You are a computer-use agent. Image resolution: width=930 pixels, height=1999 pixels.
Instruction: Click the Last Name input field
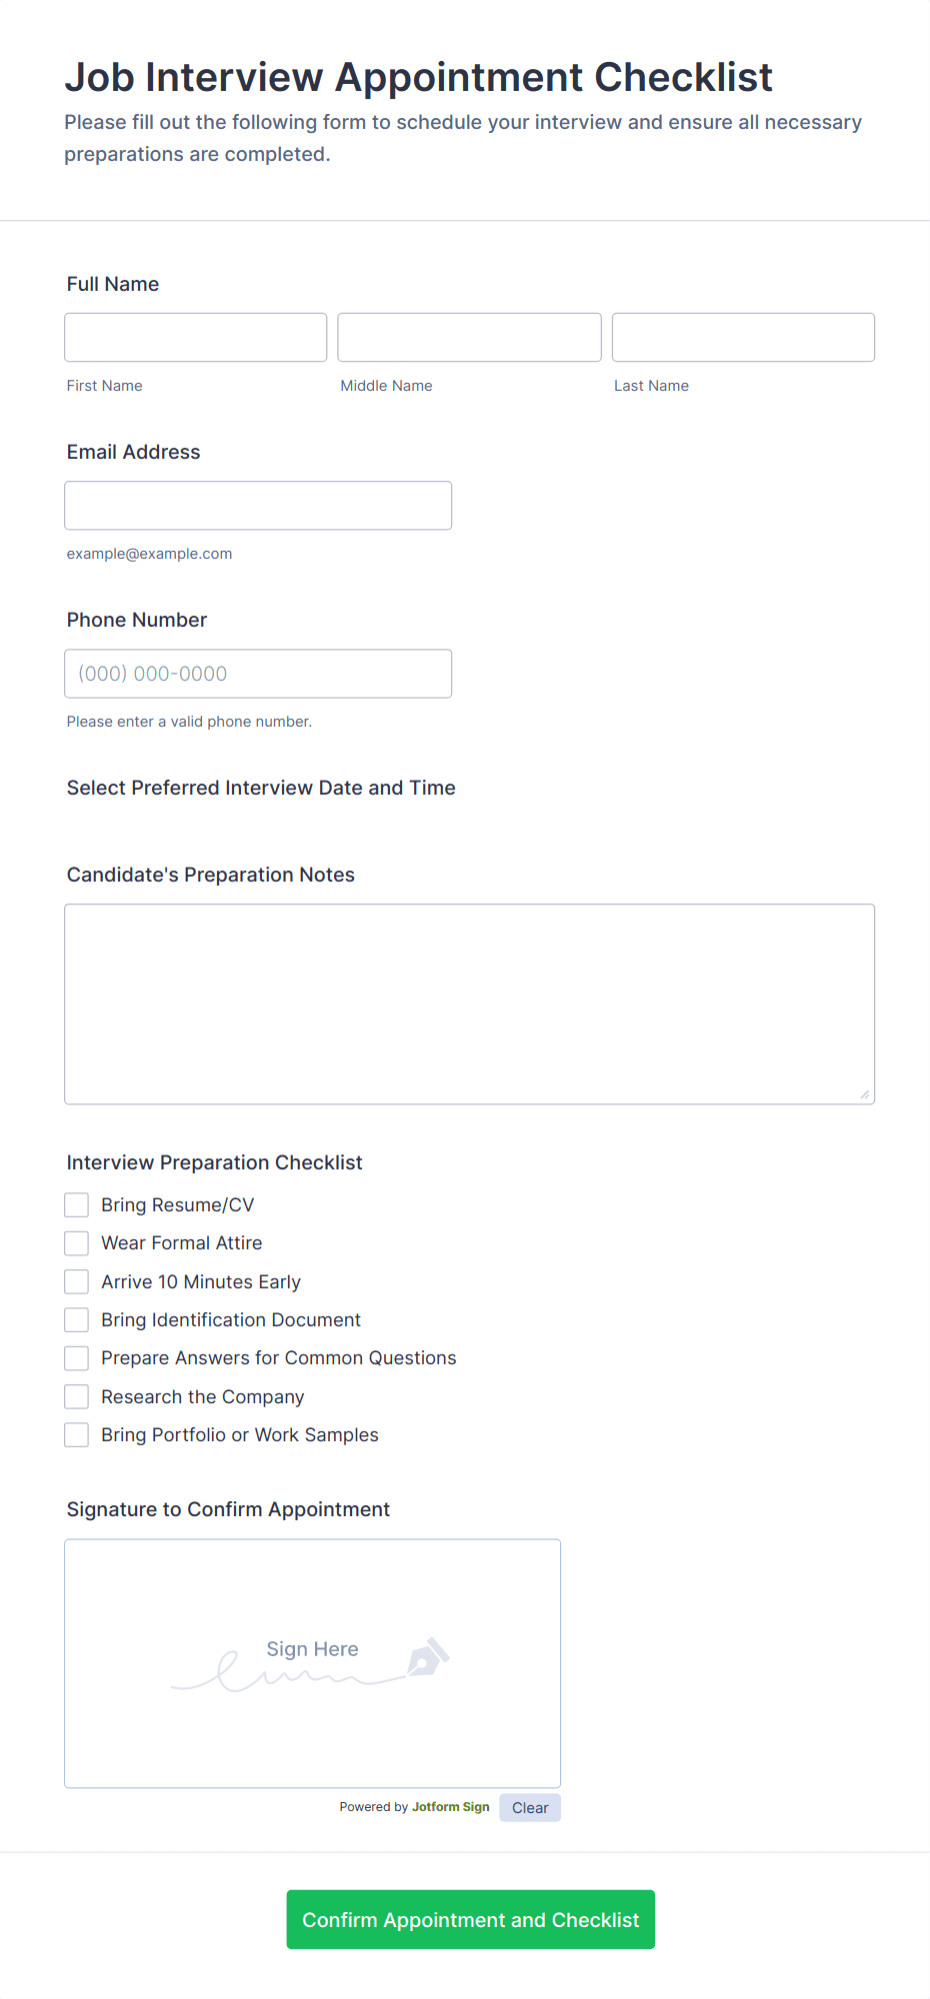(x=742, y=337)
